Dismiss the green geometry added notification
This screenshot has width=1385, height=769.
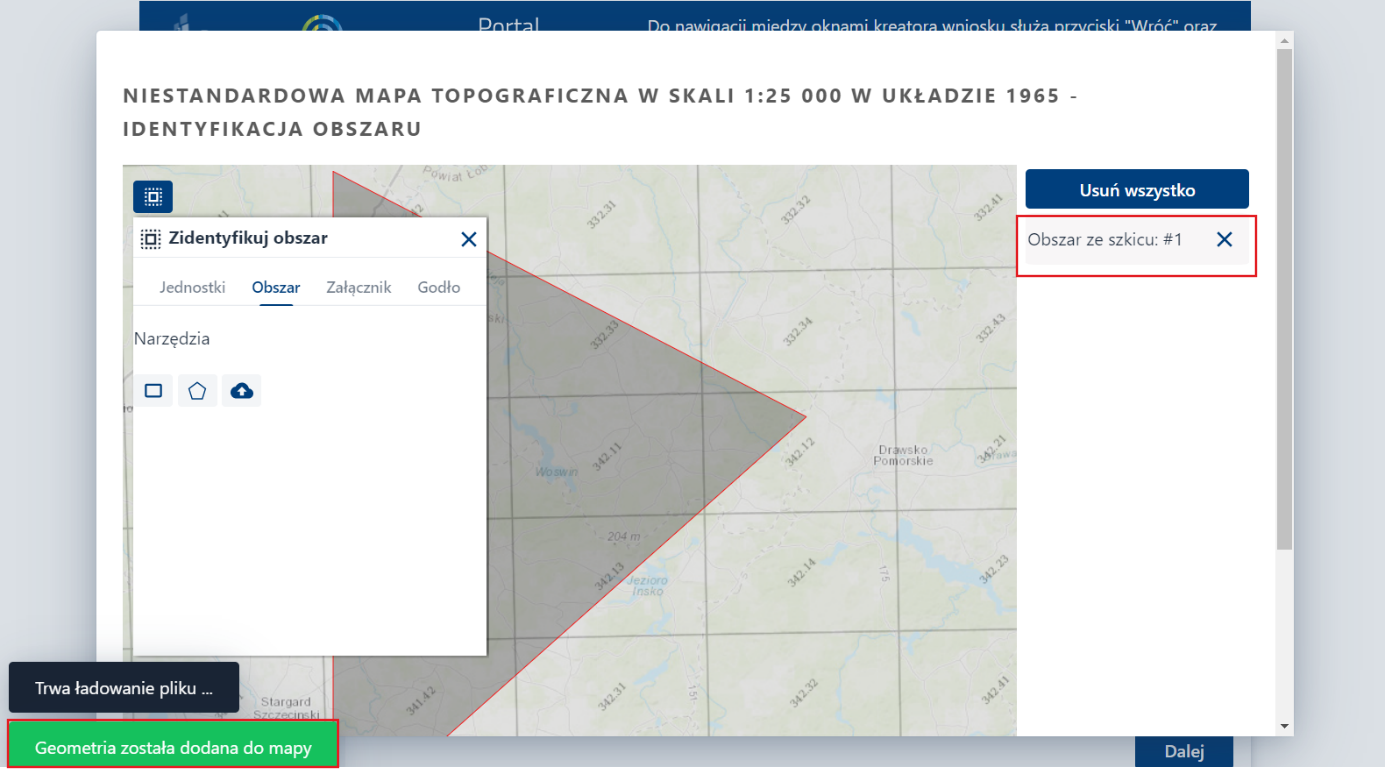[x=172, y=744]
